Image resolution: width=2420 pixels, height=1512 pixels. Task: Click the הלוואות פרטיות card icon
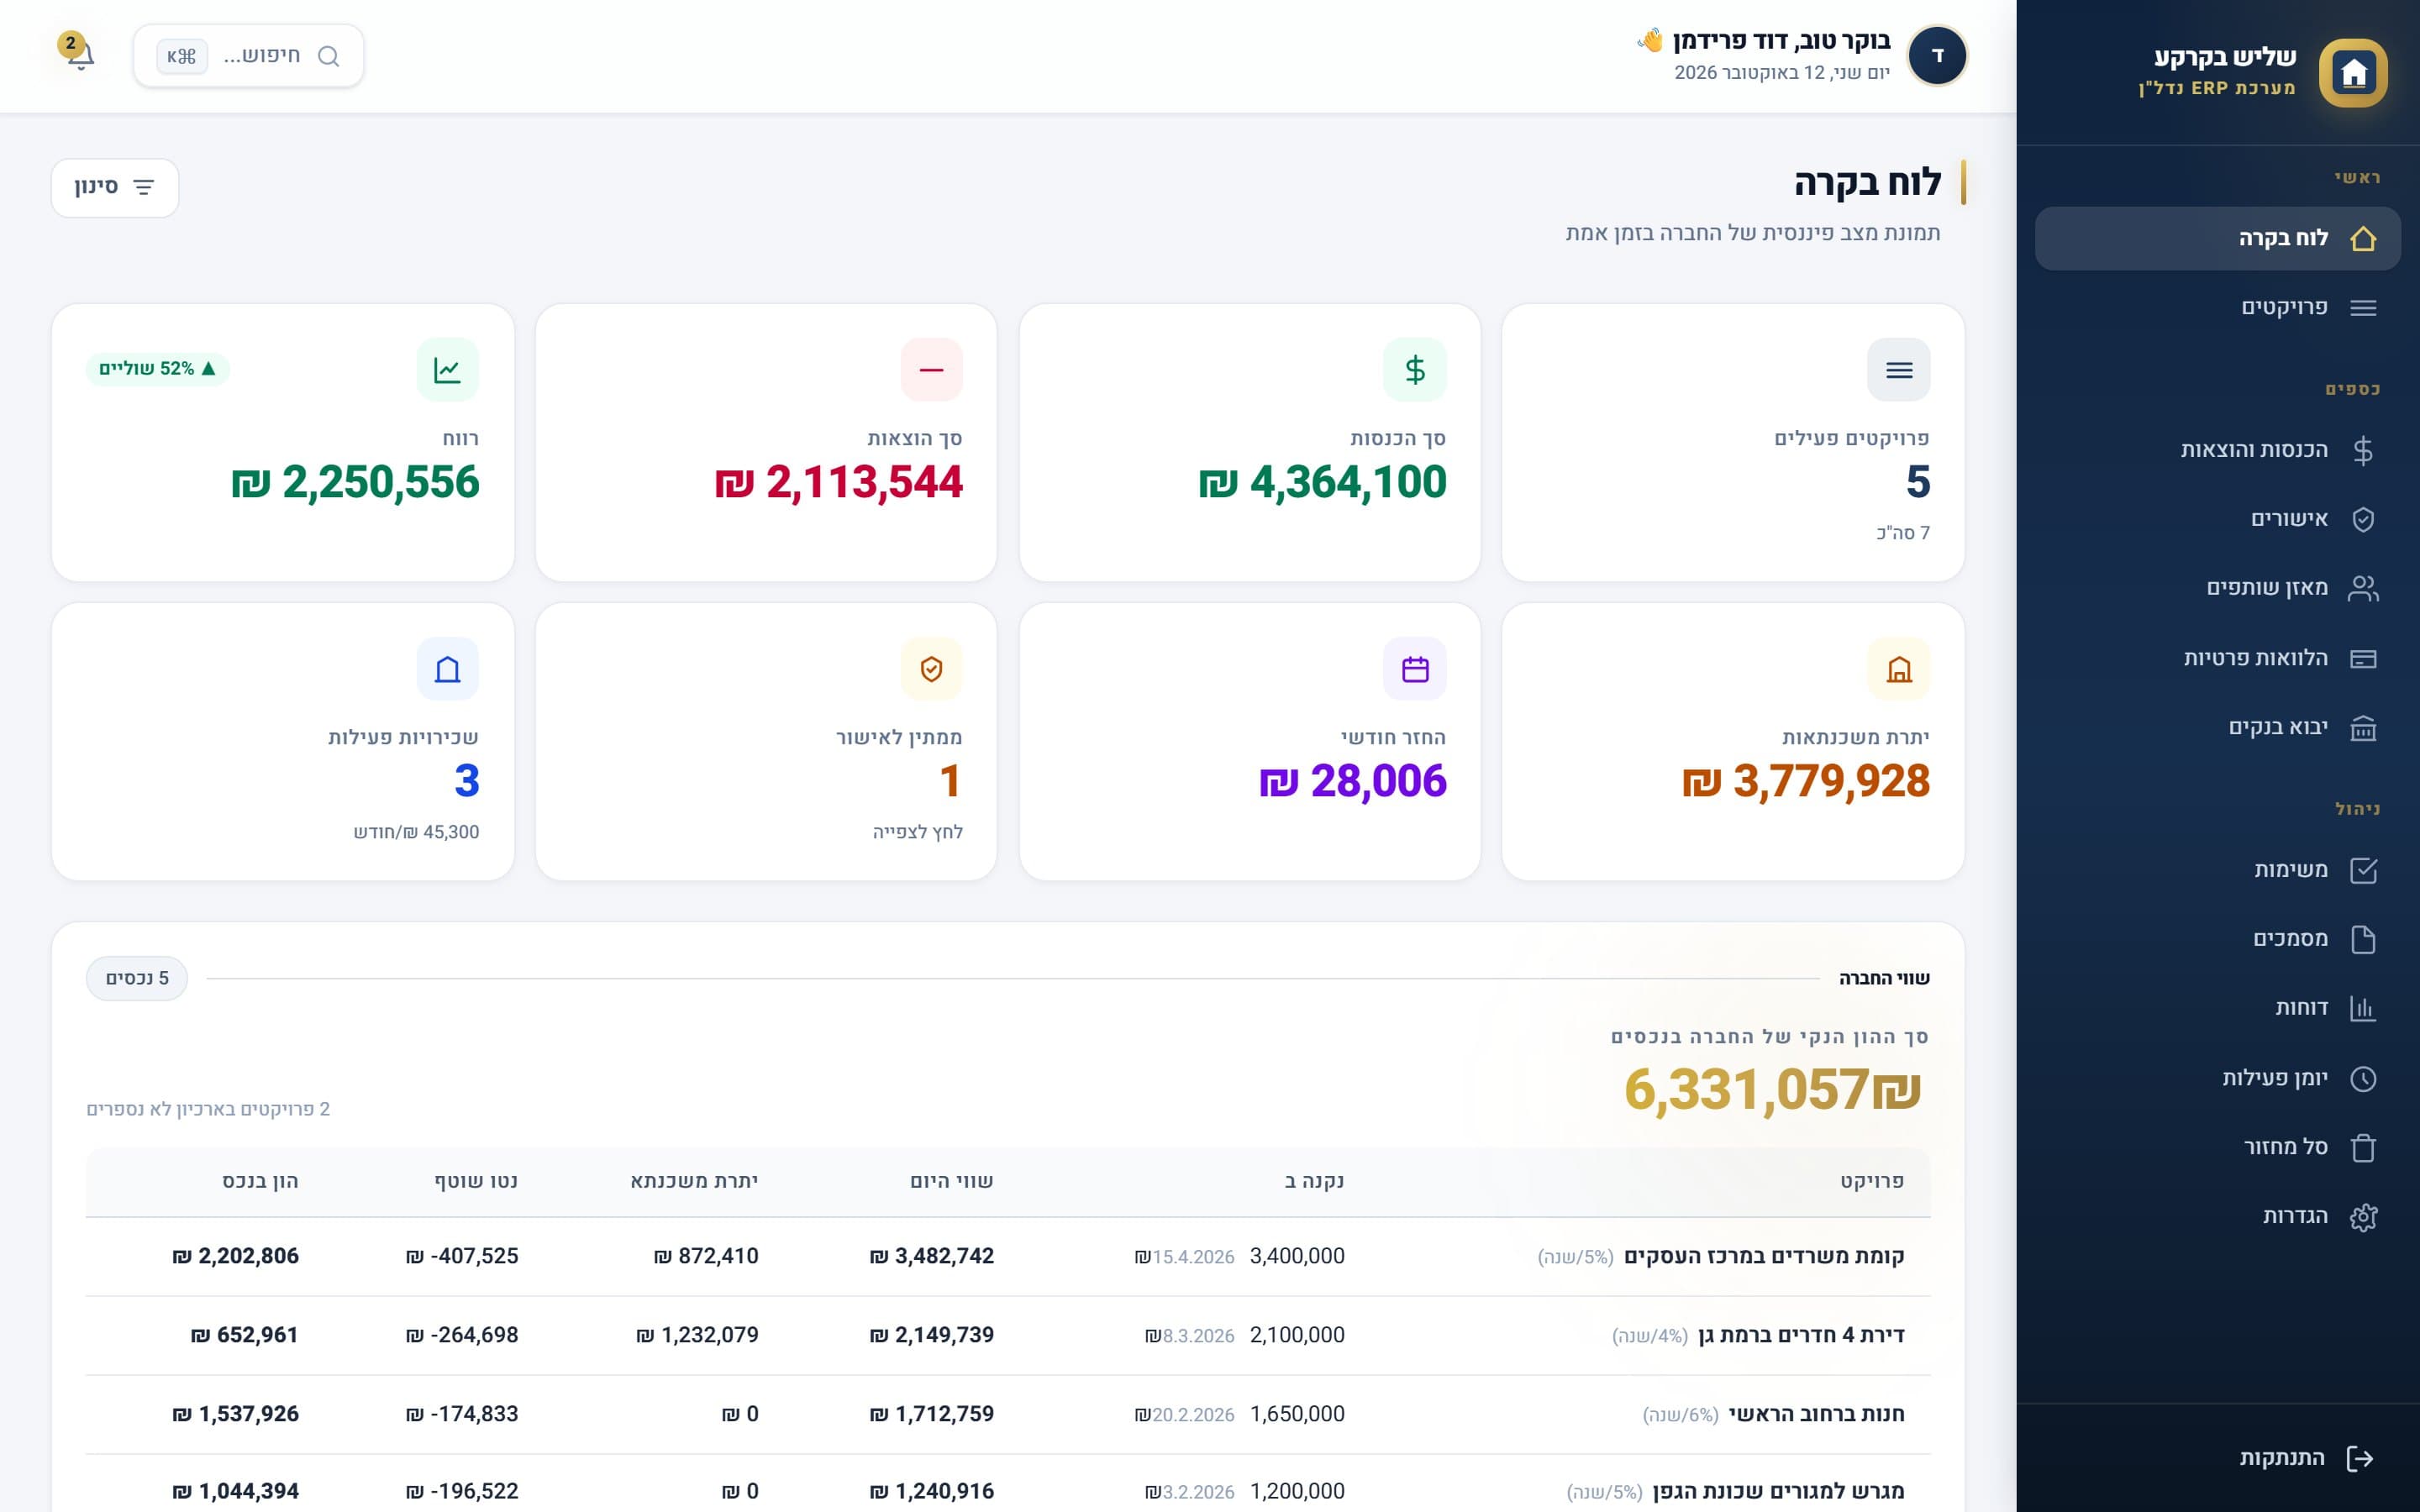coord(2362,658)
